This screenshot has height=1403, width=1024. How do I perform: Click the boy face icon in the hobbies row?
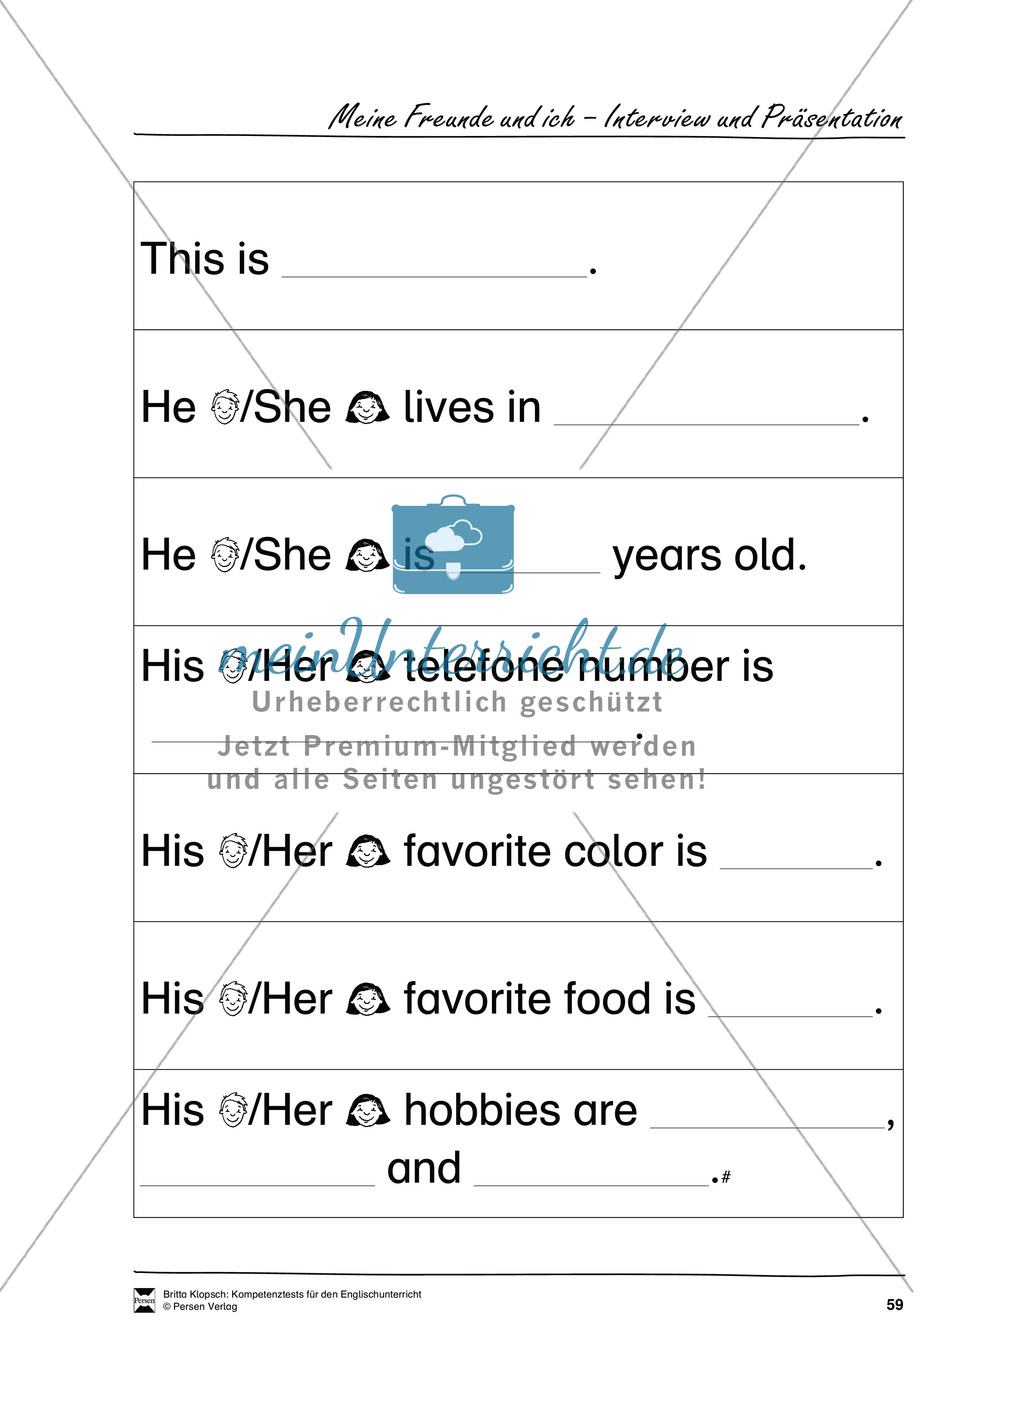point(233,1110)
